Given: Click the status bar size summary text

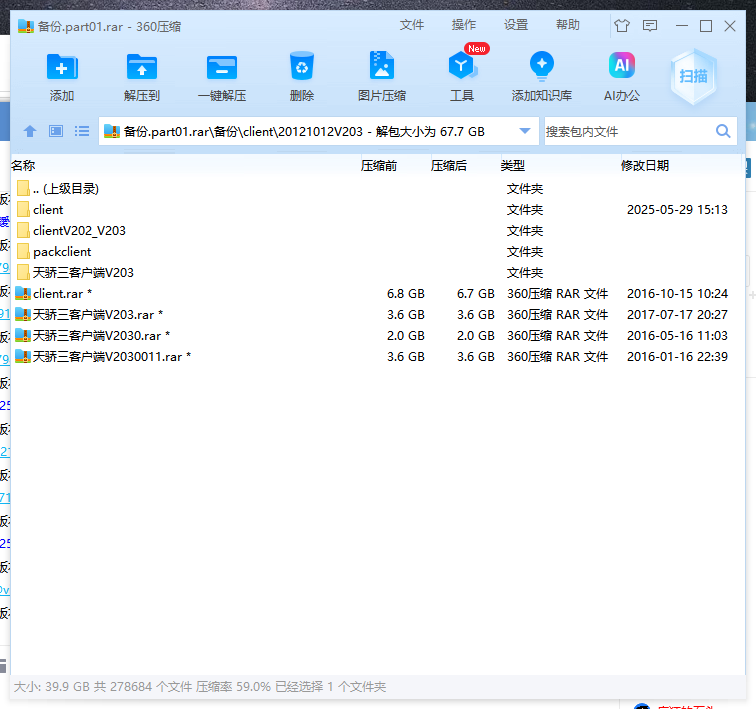Looking at the screenshot, I should 200,686.
